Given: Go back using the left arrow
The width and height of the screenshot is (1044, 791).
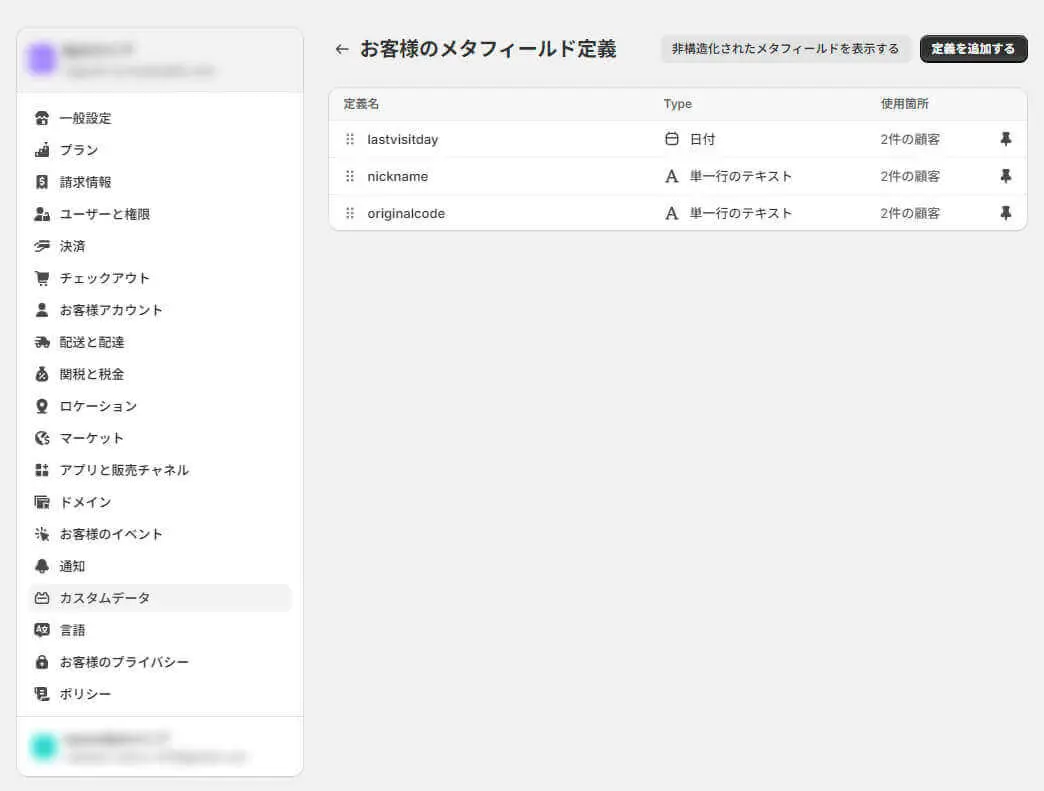Looking at the screenshot, I should (342, 49).
